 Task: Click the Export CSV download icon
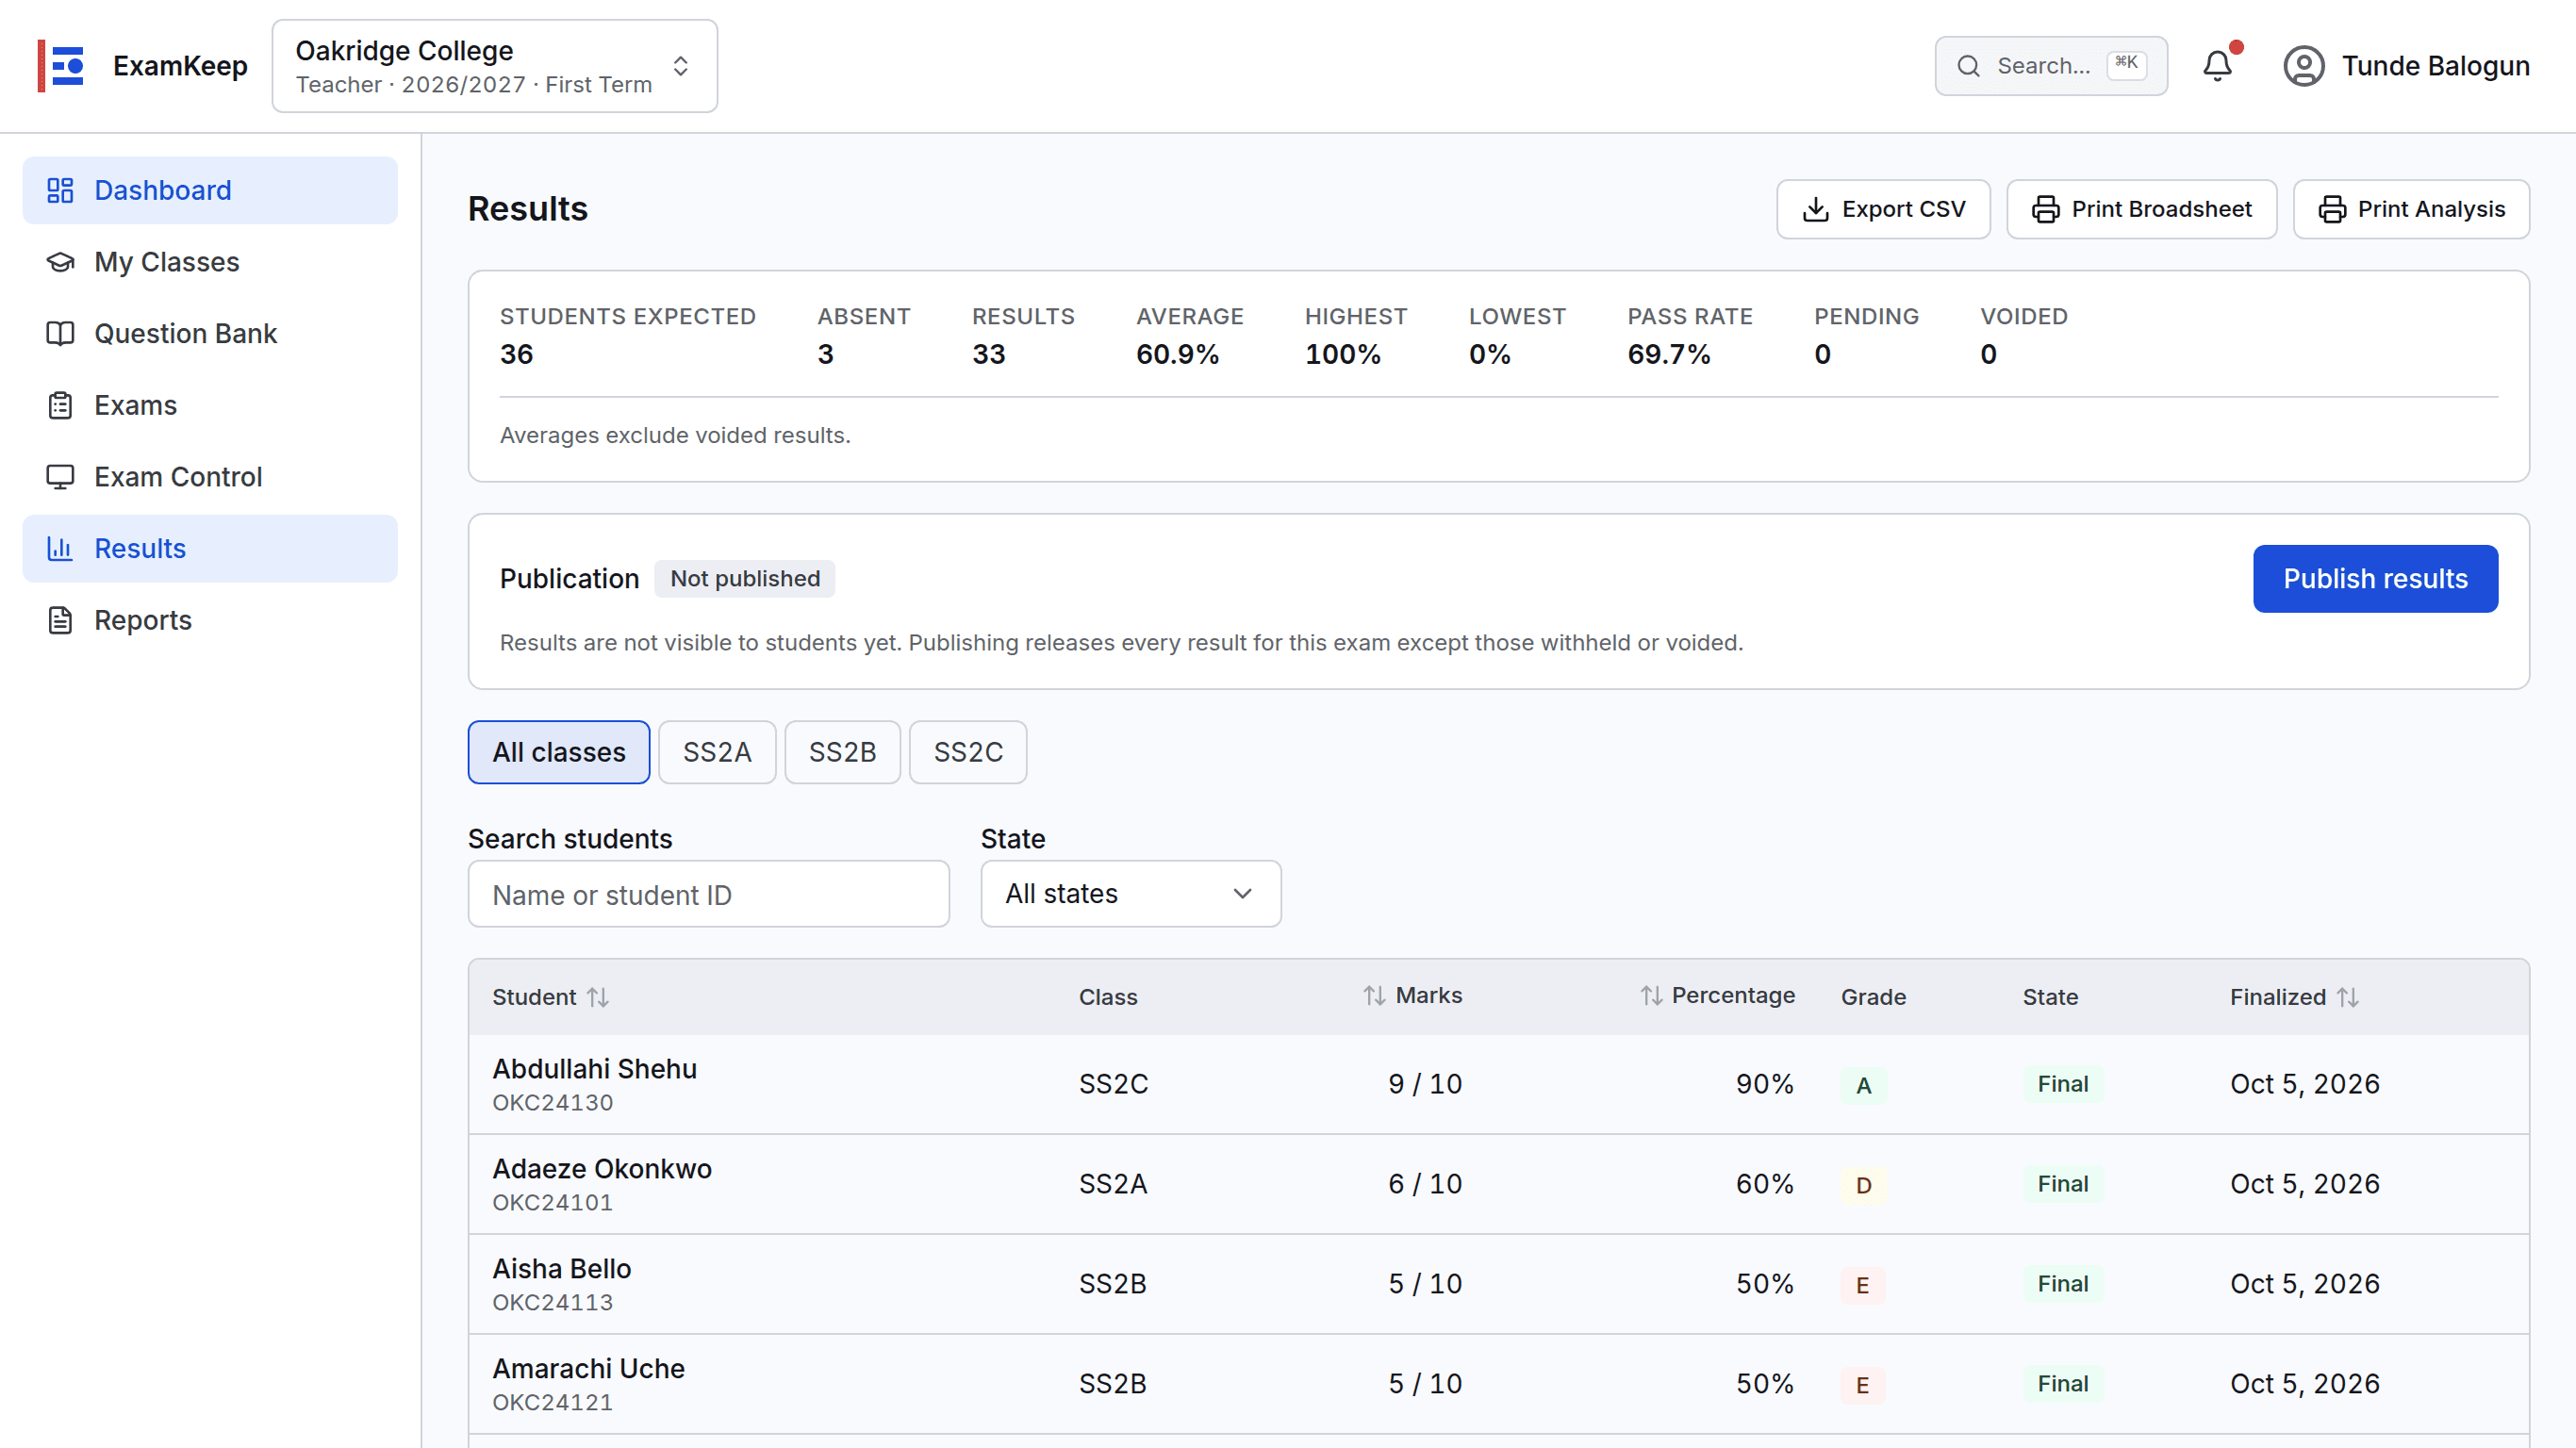click(x=1815, y=209)
